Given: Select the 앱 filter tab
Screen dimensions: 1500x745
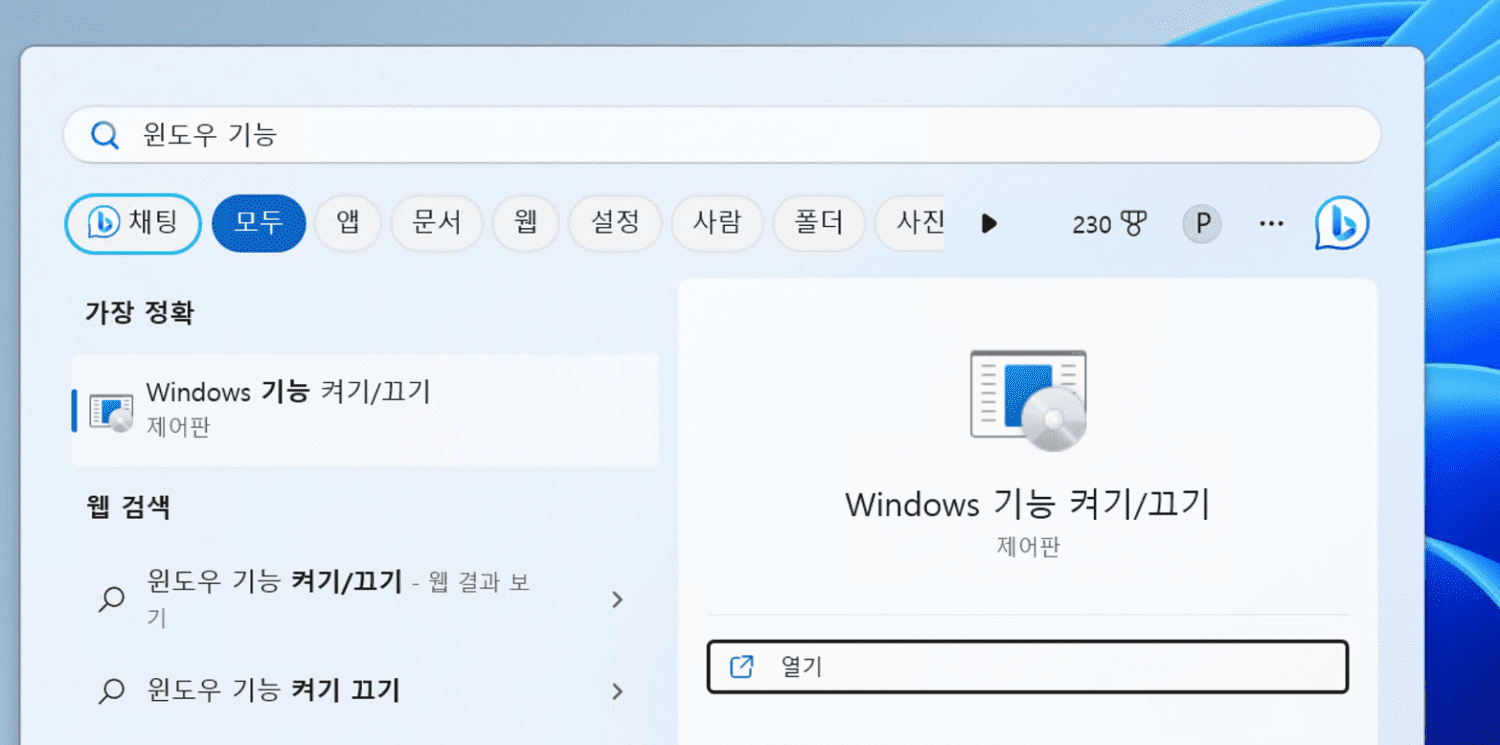Looking at the screenshot, I should coord(348,222).
